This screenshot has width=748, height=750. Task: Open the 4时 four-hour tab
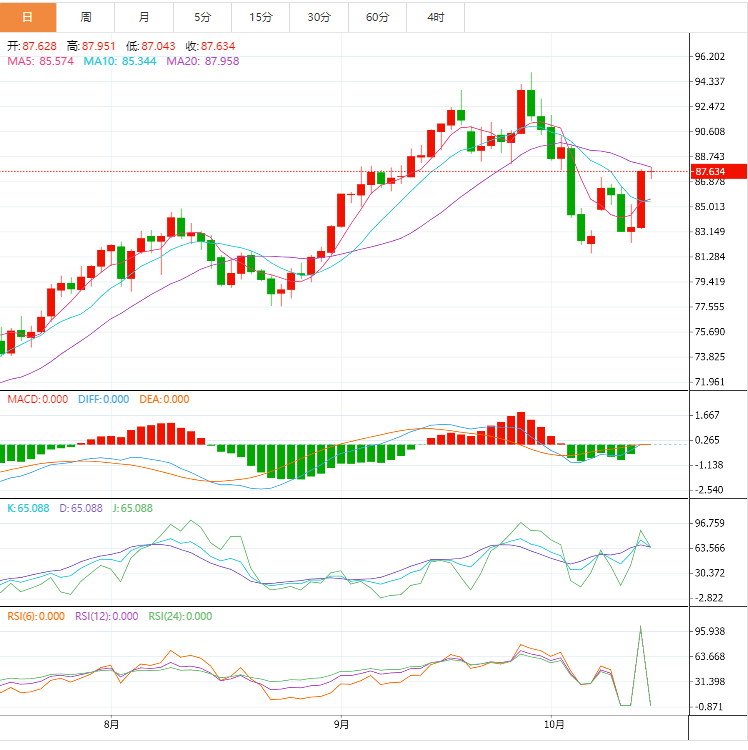(x=435, y=17)
